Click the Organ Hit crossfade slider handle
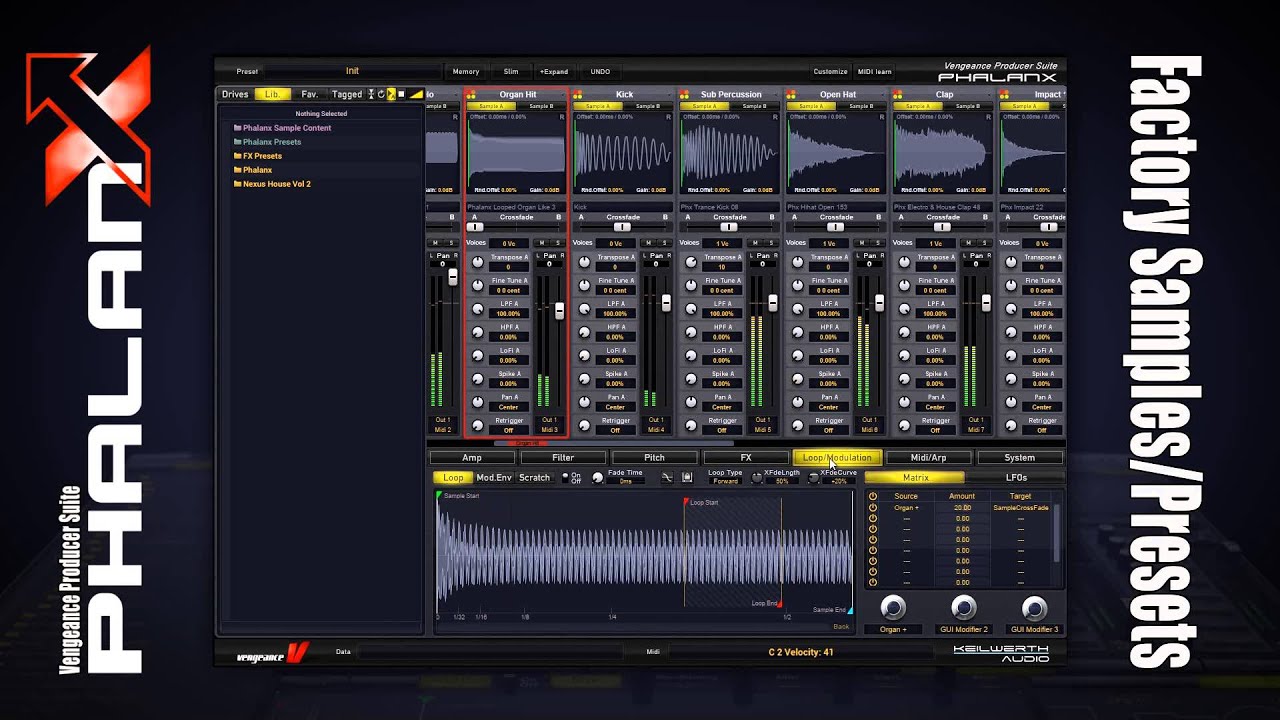Screen dimensions: 1280x720 pyautogui.click(x=475, y=227)
